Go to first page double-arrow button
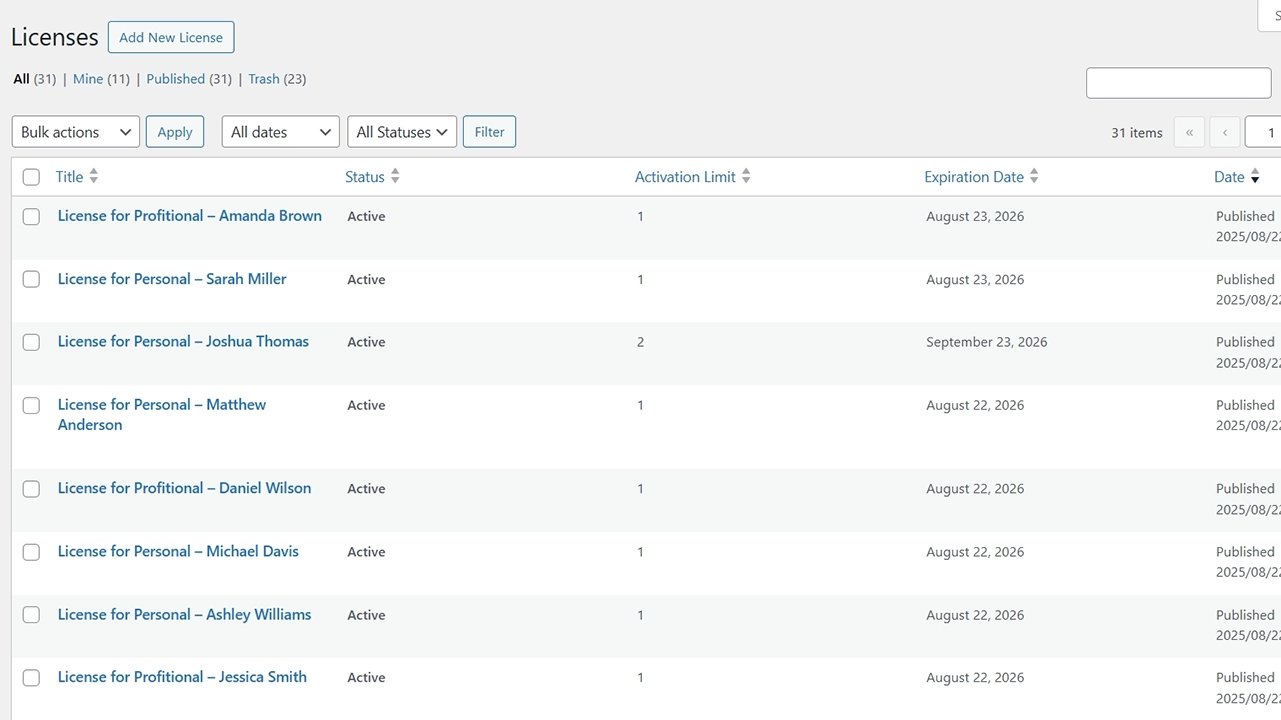The image size is (1281, 720). click(x=1189, y=132)
